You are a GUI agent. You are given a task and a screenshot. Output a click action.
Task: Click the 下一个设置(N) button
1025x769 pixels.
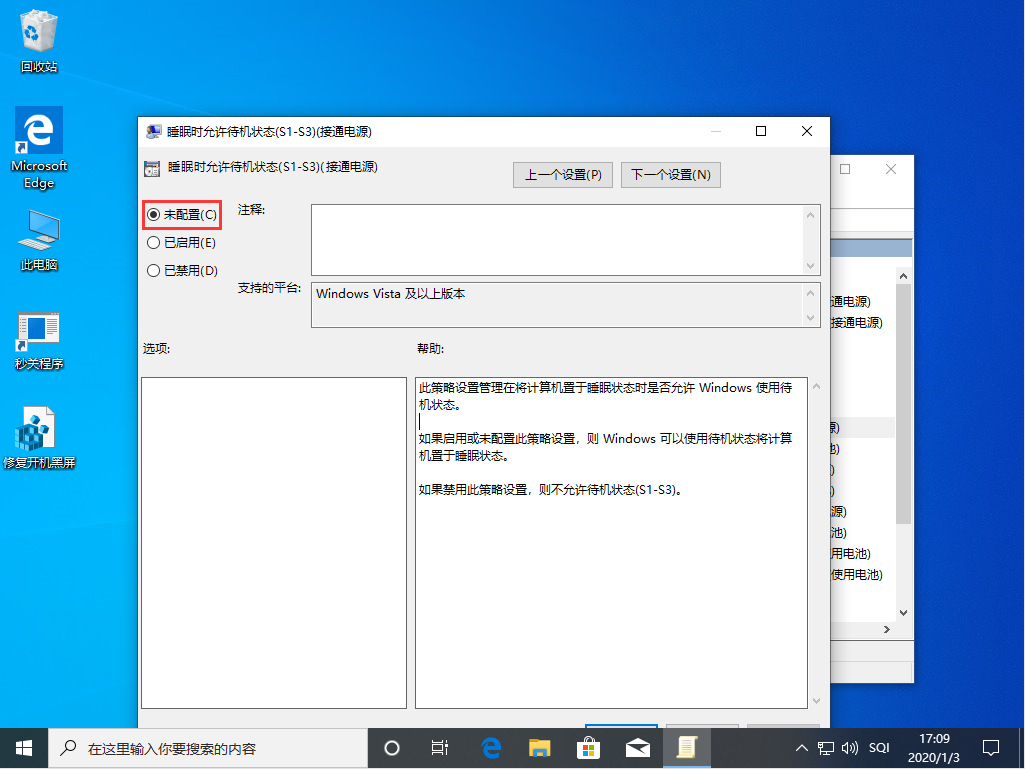pos(670,174)
